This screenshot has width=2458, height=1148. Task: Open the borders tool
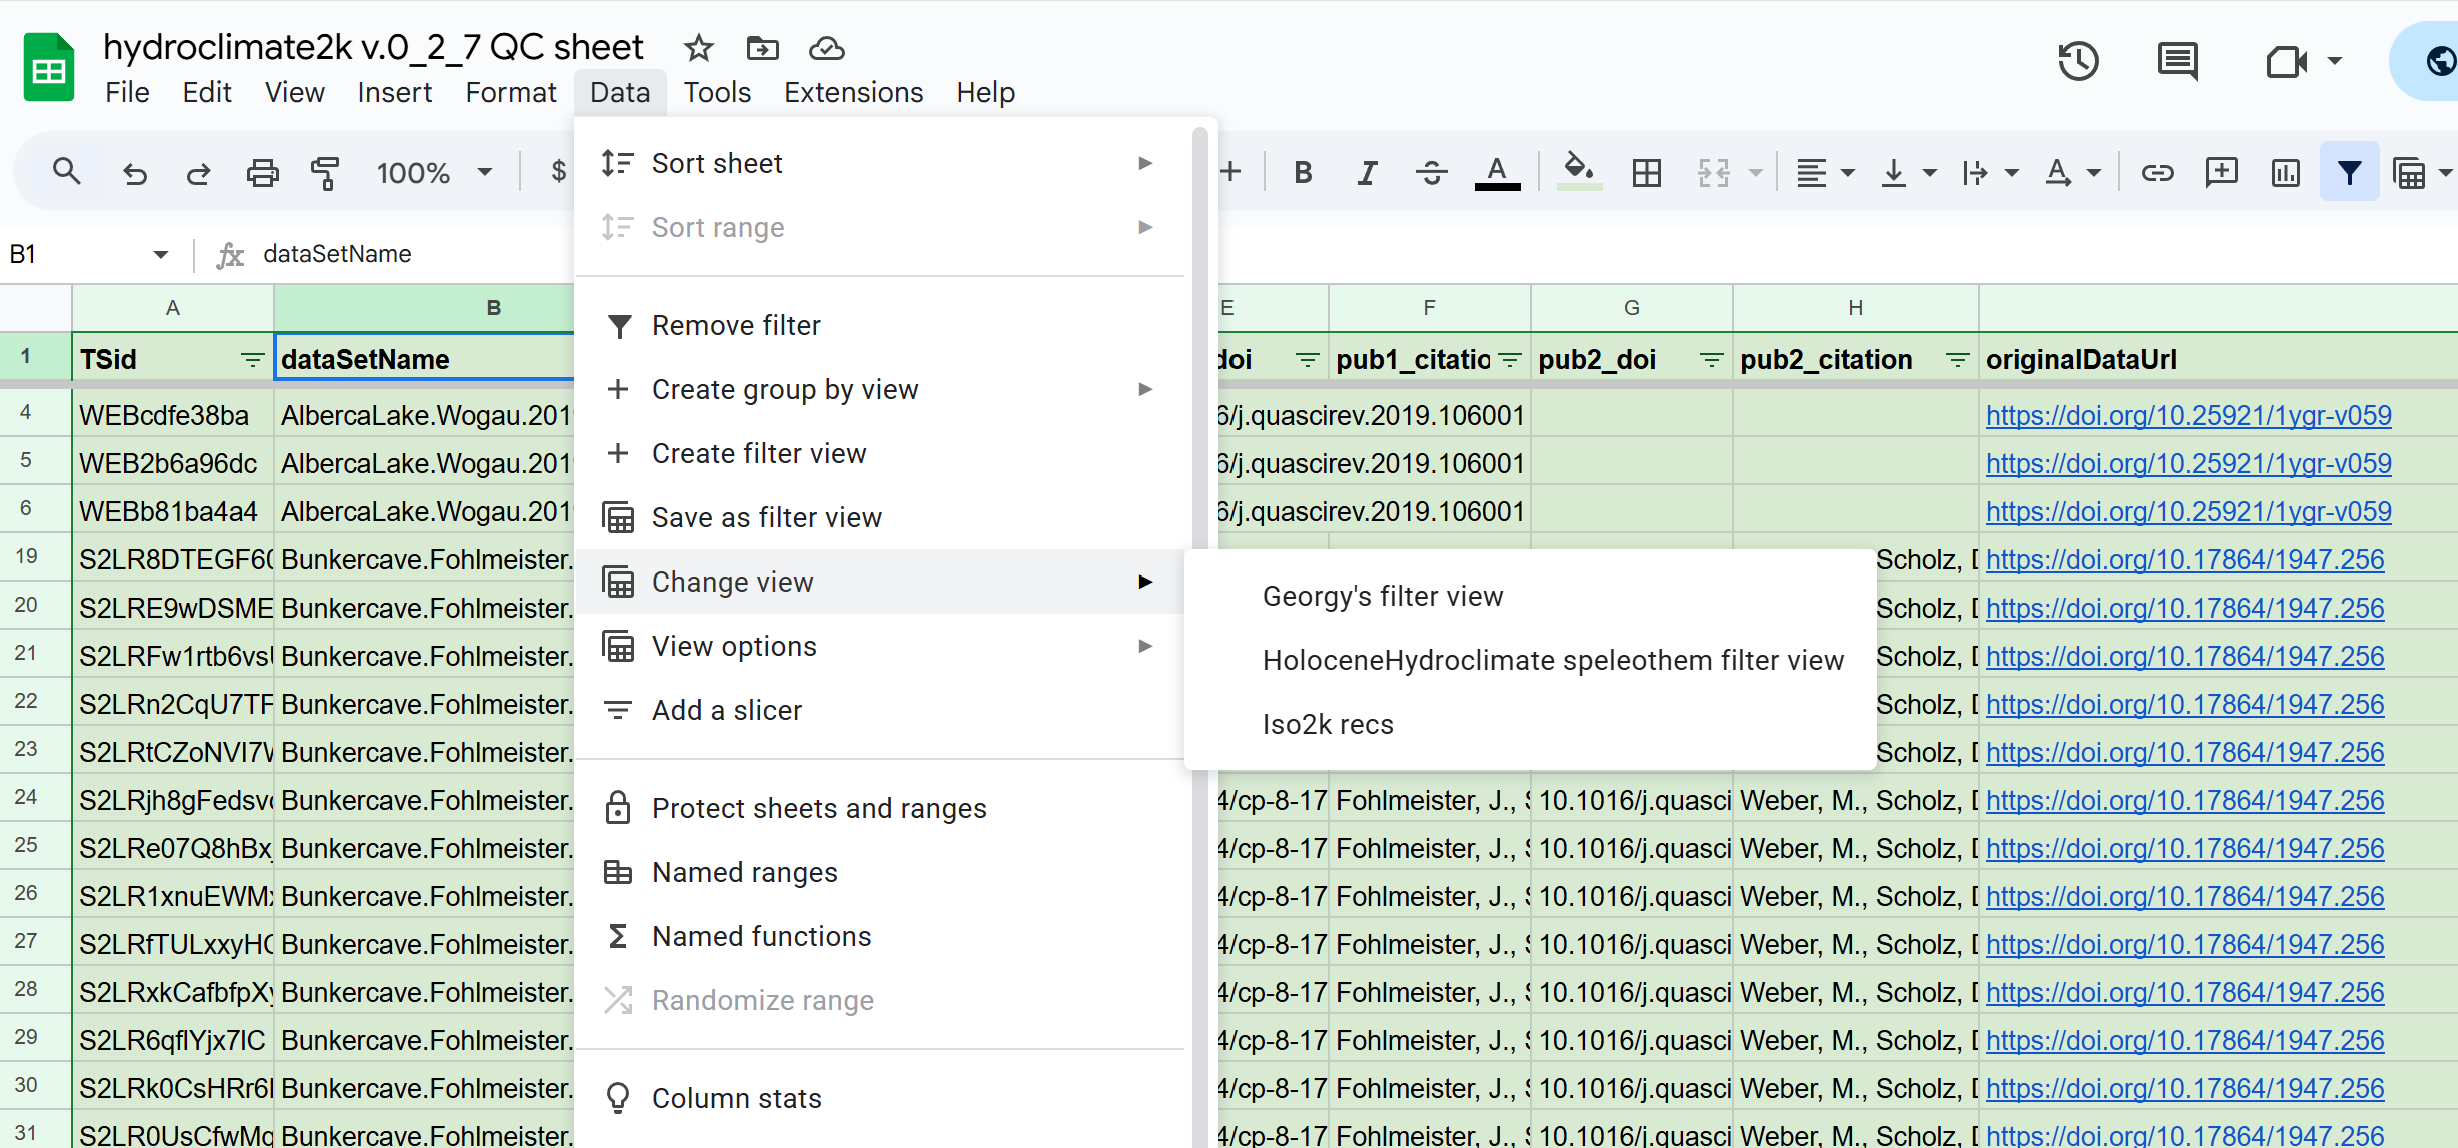pos(1646,173)
